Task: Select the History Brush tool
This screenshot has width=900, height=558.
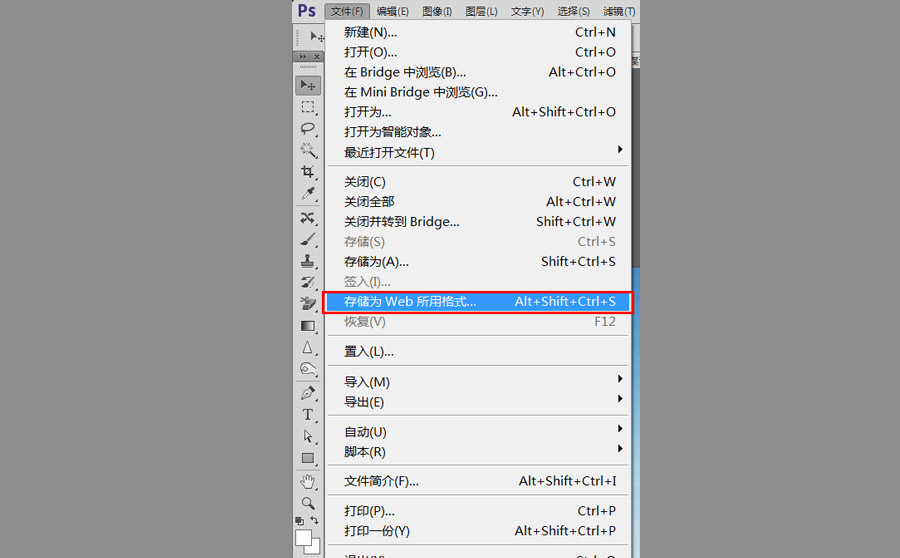Action: click(x=308, y=282)
